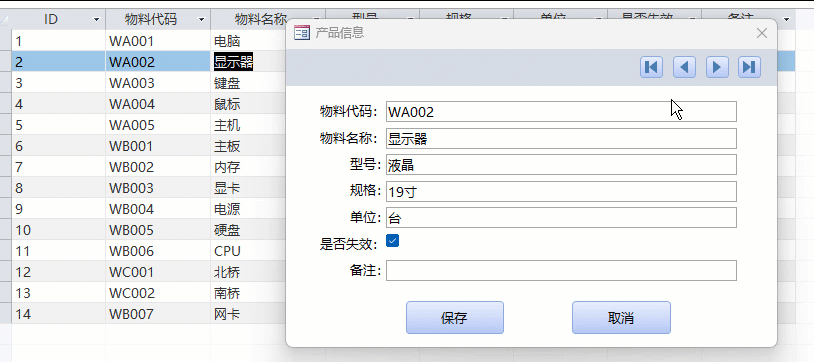This screenshot has height=362, width=814.
Task: Focus the empty 备注 field
Action: (561, 271)
